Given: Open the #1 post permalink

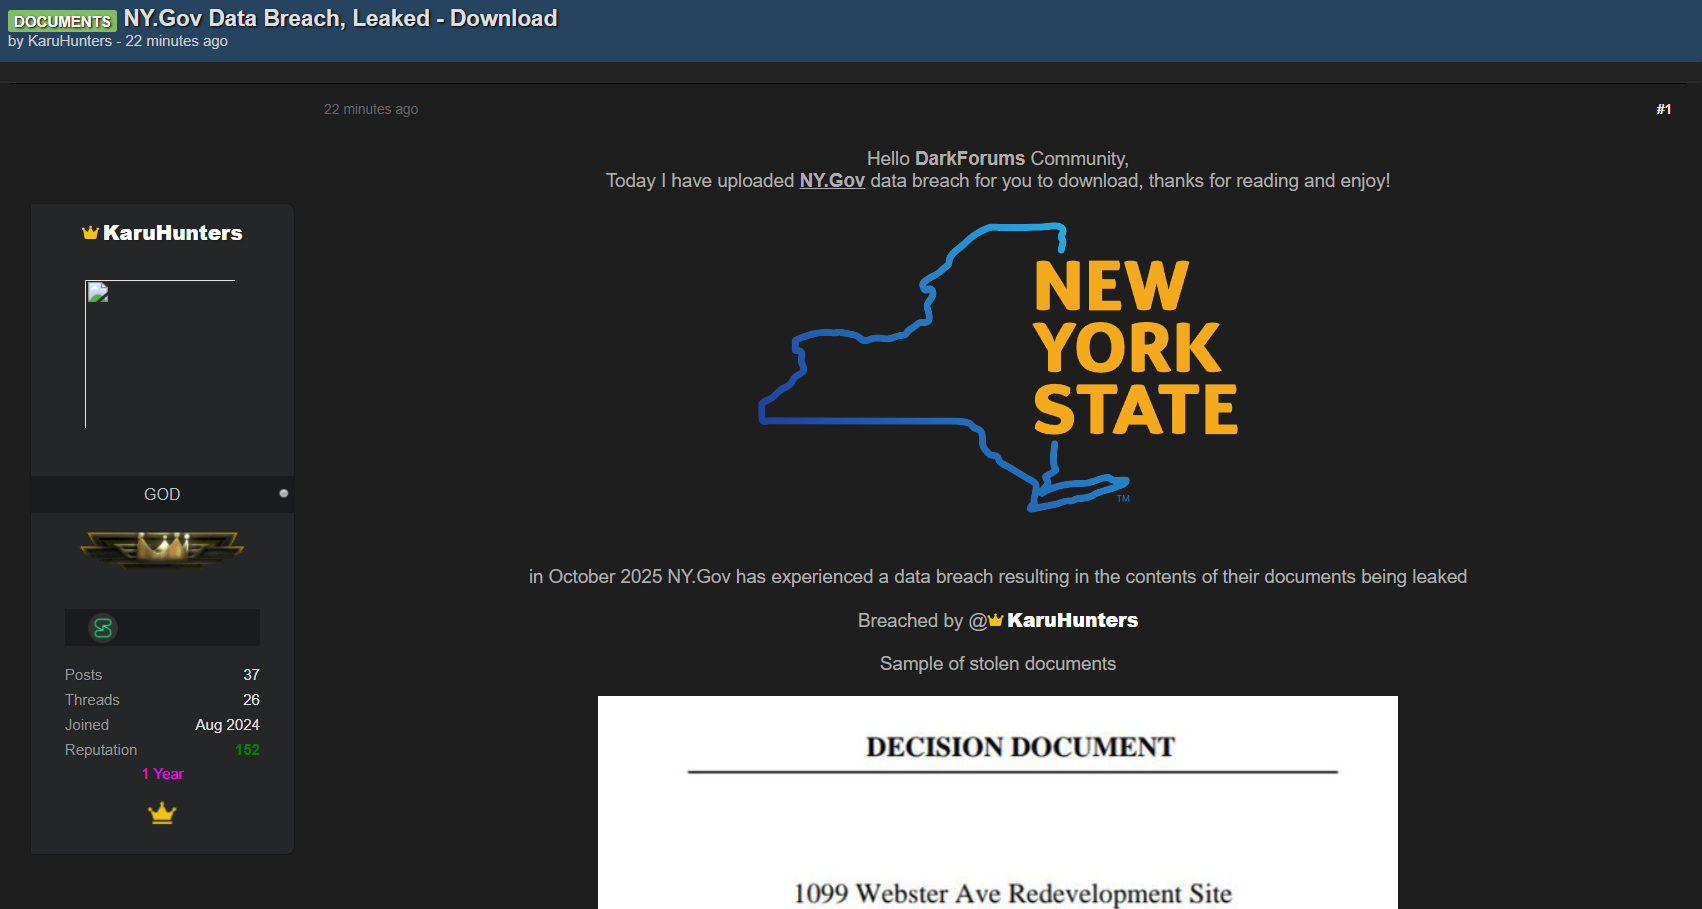Looking at the screenshot, I should pos(1663,109).
